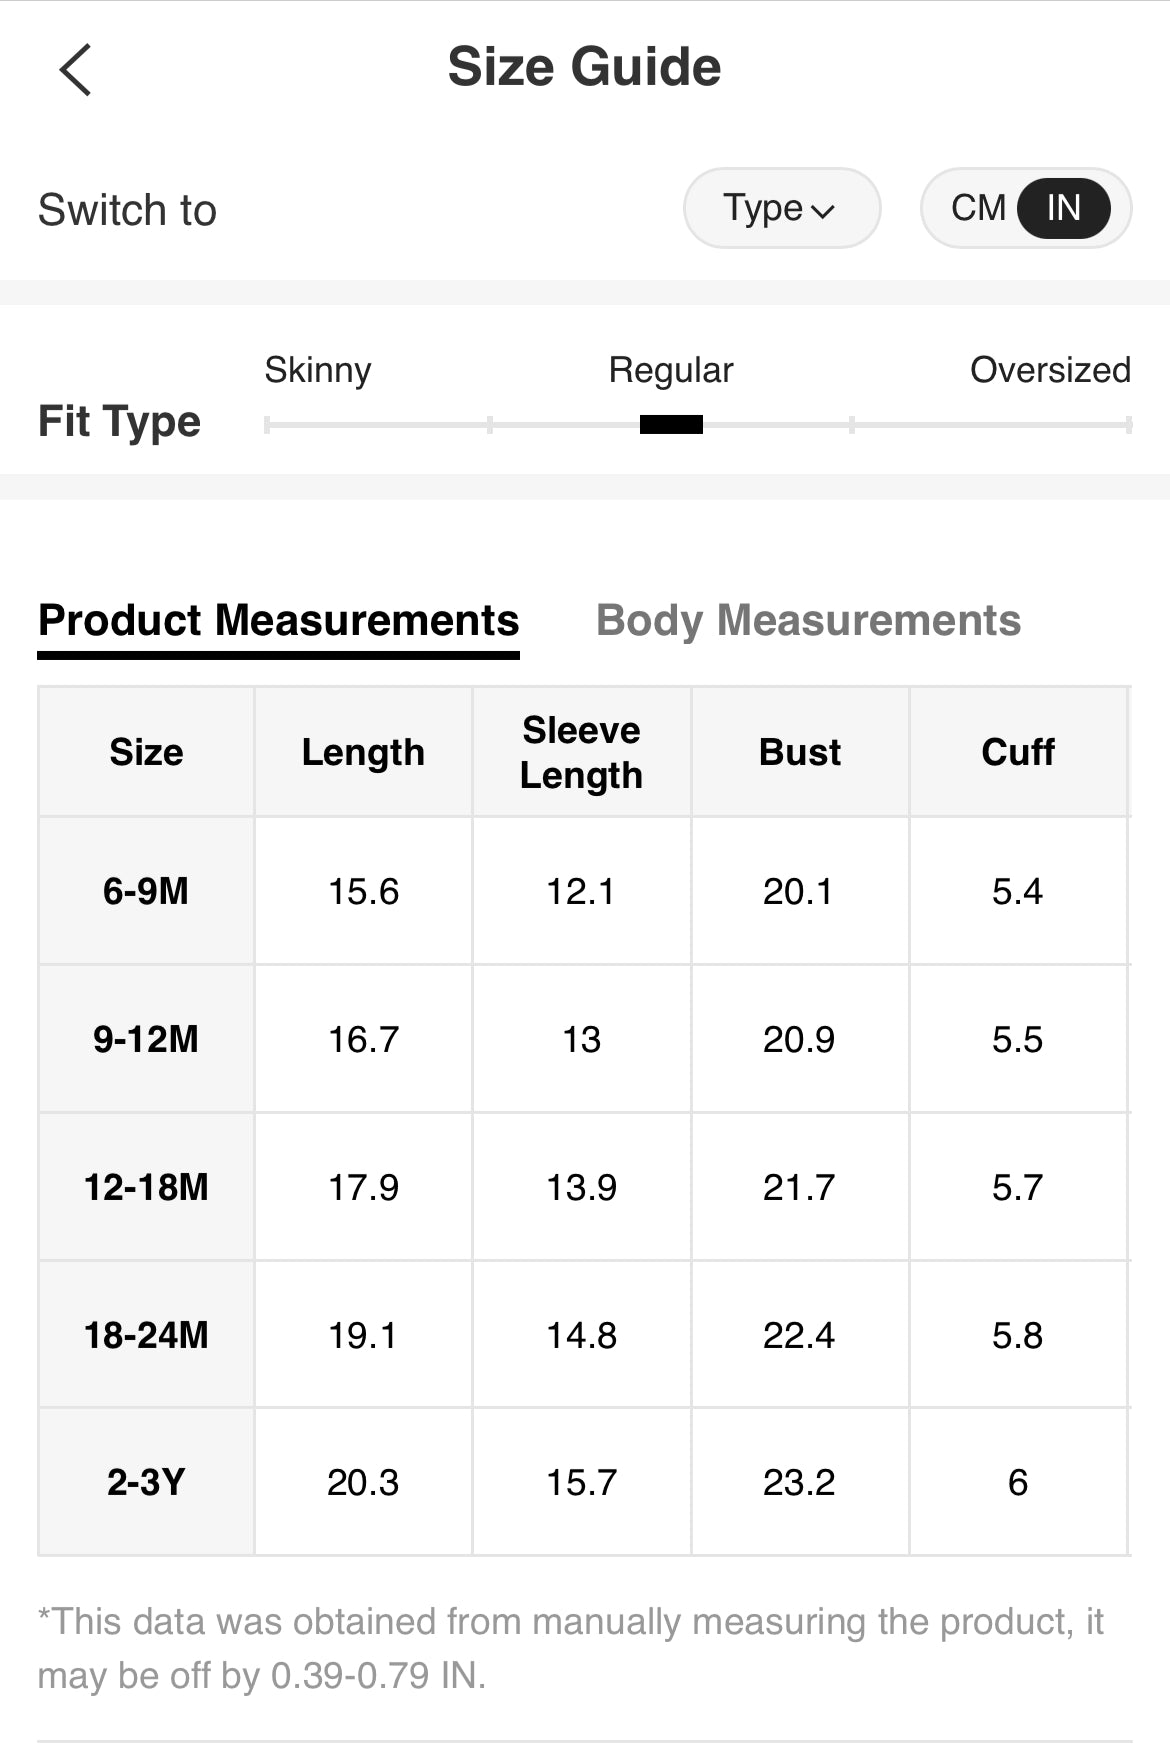Click the Sleeve Length column header

[581, 752]
